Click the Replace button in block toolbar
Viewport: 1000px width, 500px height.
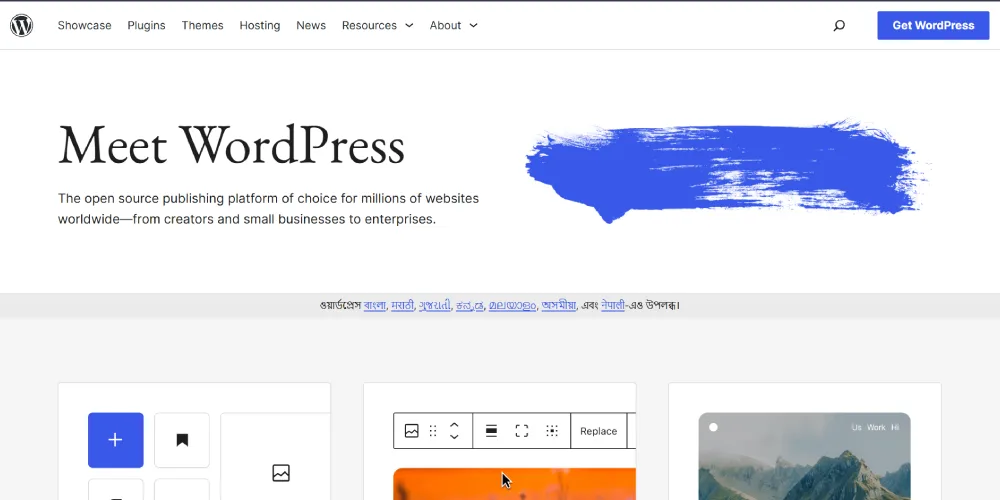coord(598,431)
